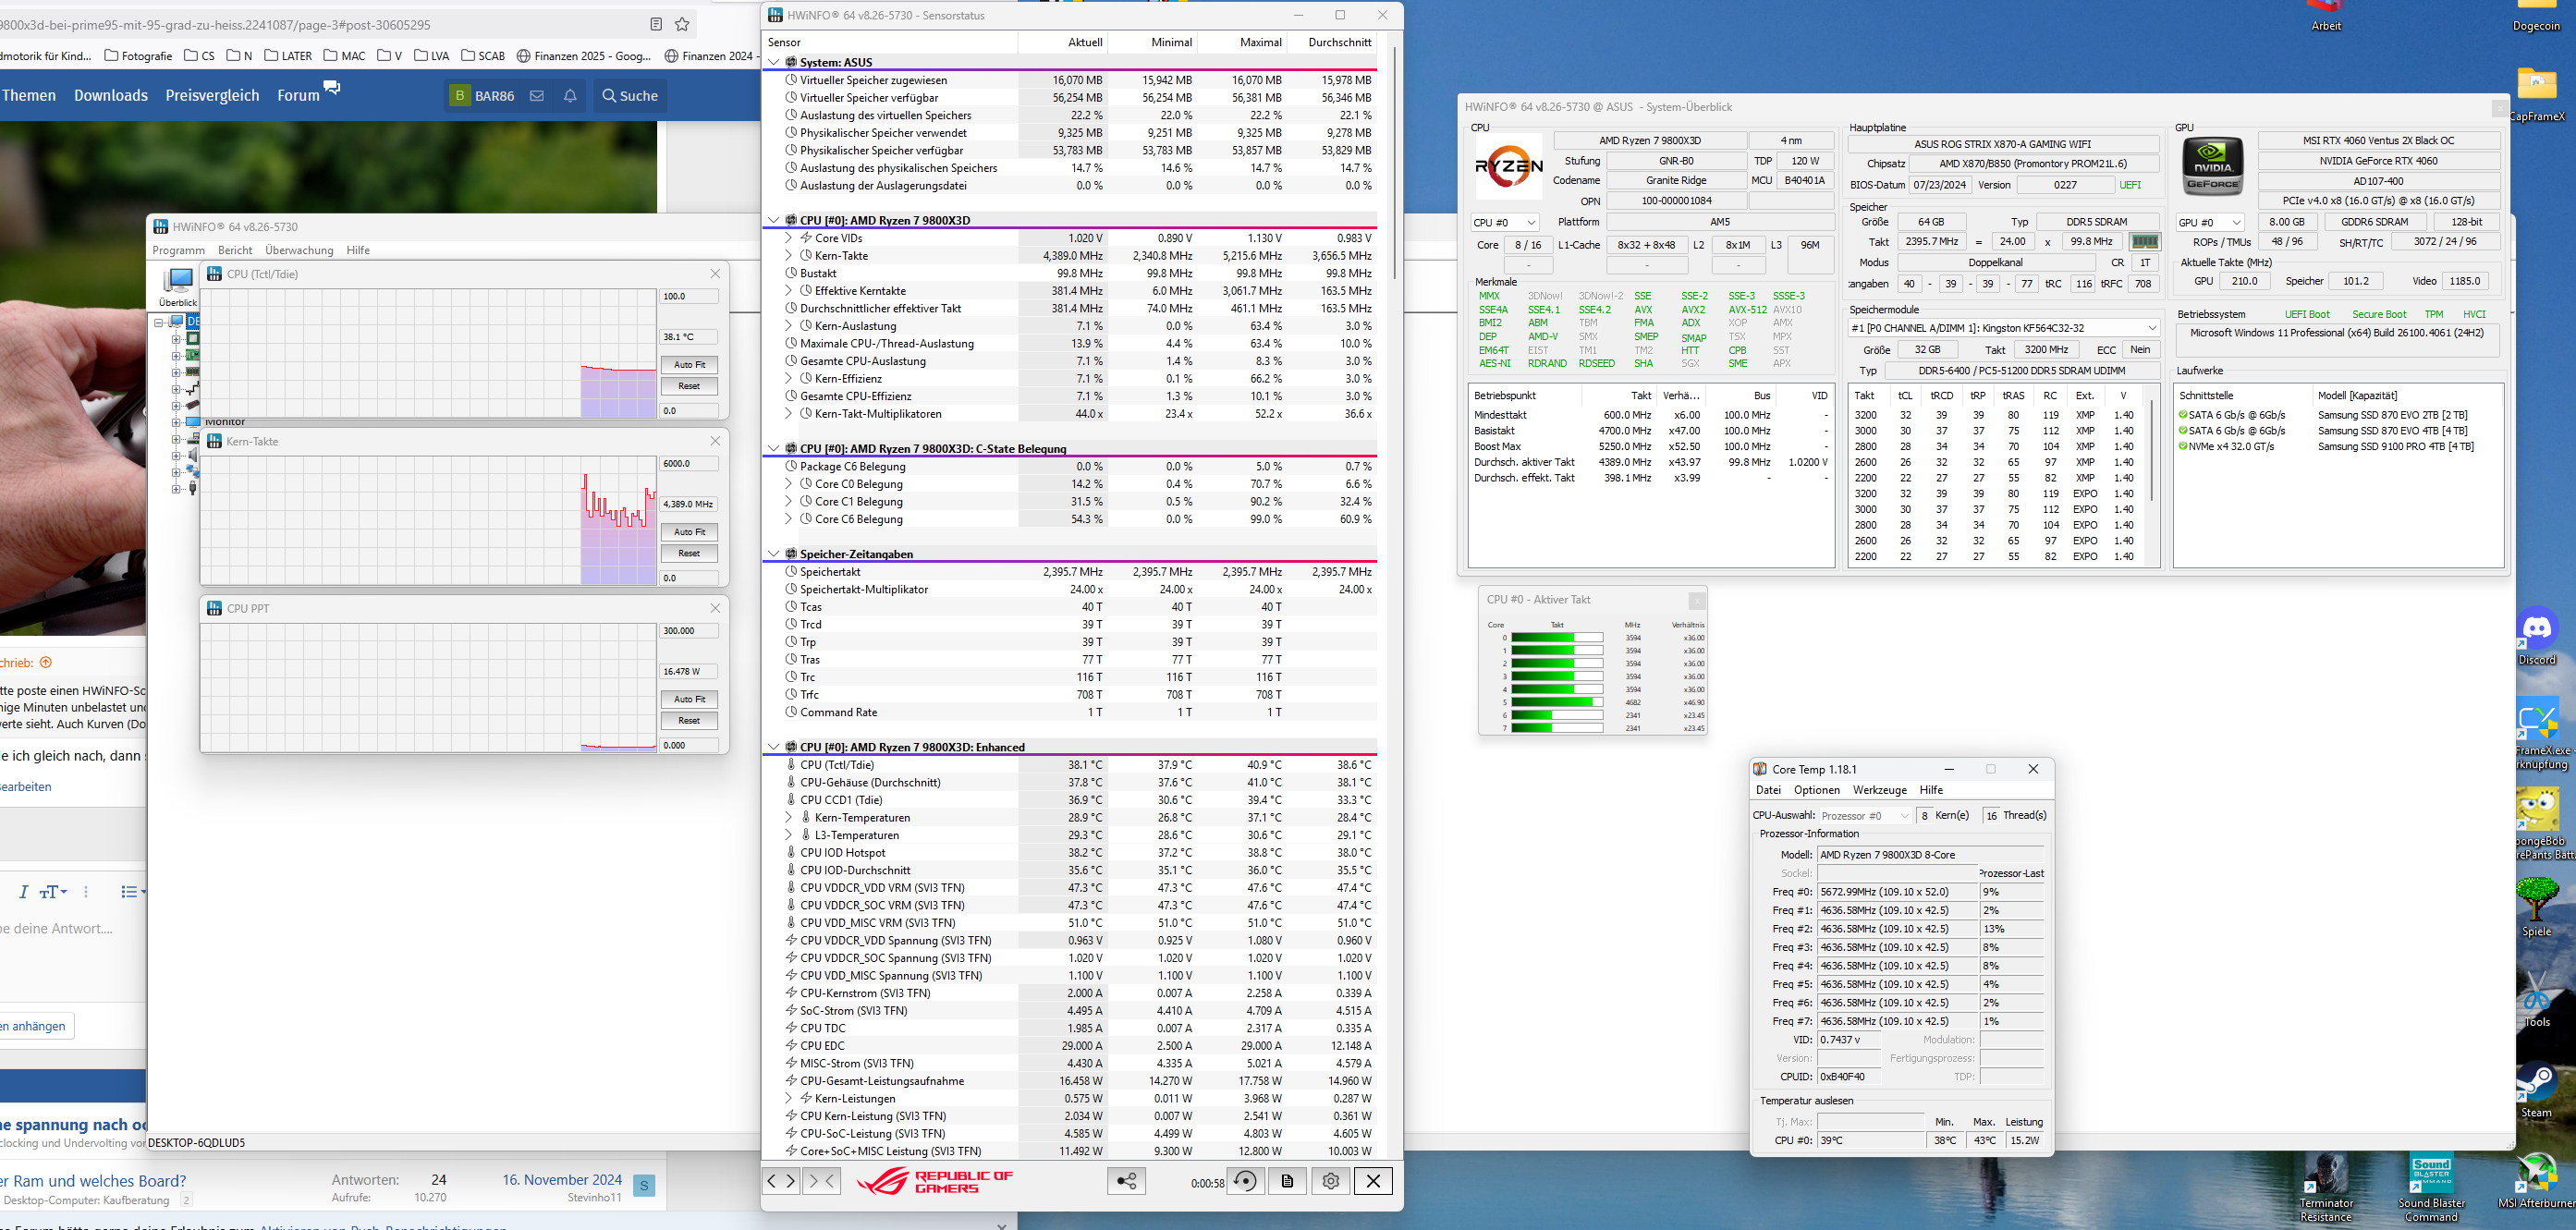Click Reset in the CPU PPT graph
The height and width of the screenshot is (1230, 2576).
[689, 720]
